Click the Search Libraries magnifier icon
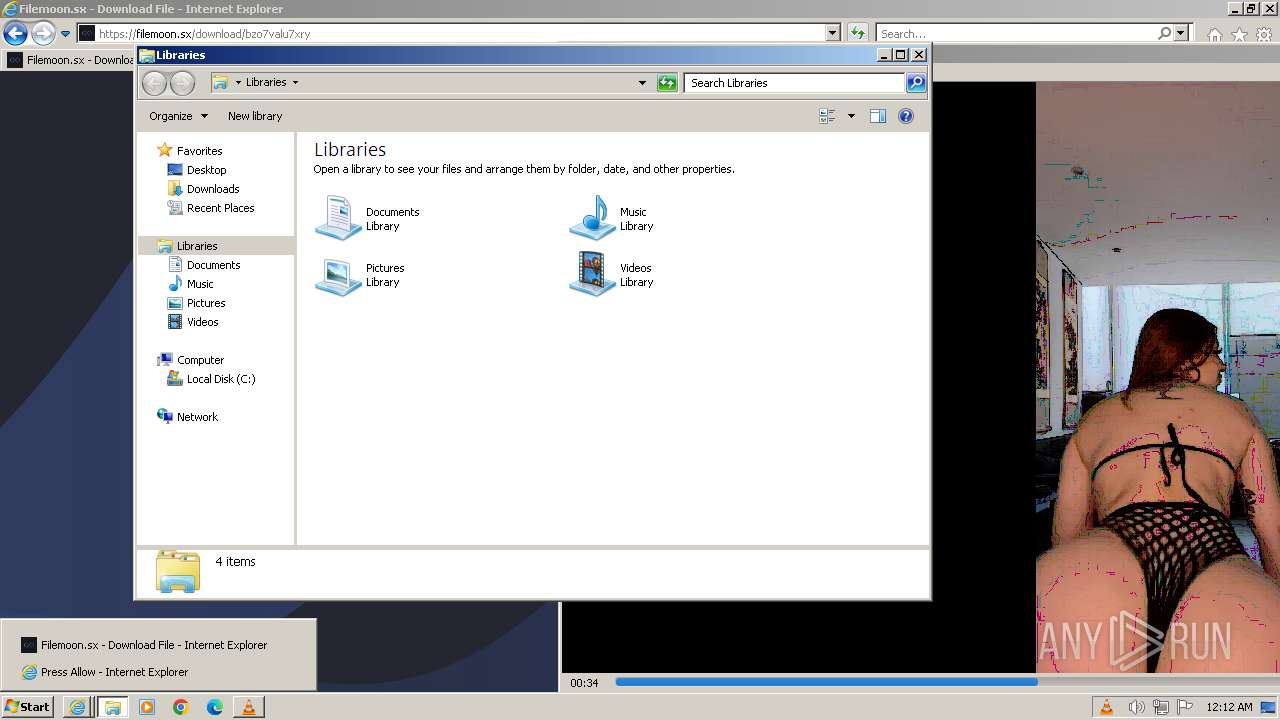This screenshot has height=720, width=1280. coord(916,83)
